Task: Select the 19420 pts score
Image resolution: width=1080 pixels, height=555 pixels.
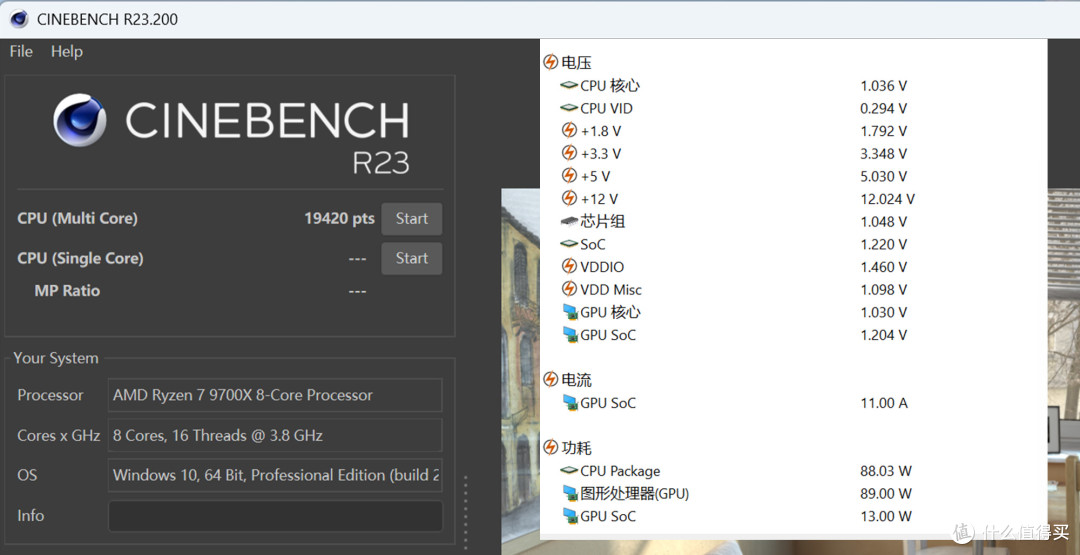Action: pyautogui.click(x=340, y=219)
